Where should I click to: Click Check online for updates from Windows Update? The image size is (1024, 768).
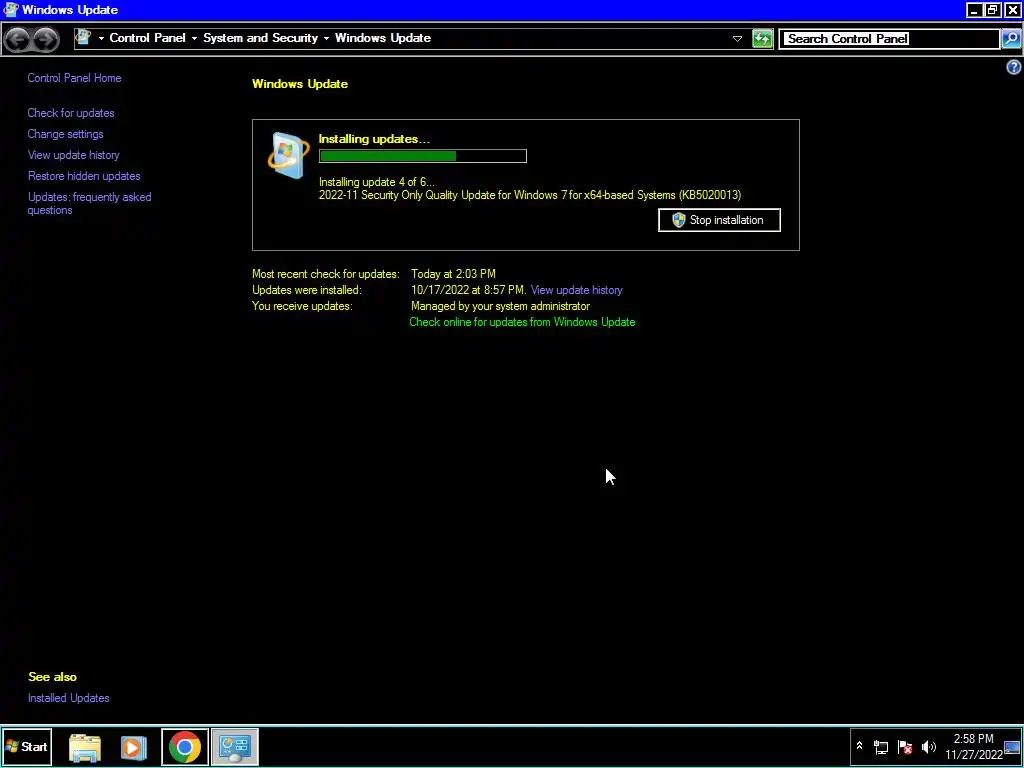[x=522, y=322]
